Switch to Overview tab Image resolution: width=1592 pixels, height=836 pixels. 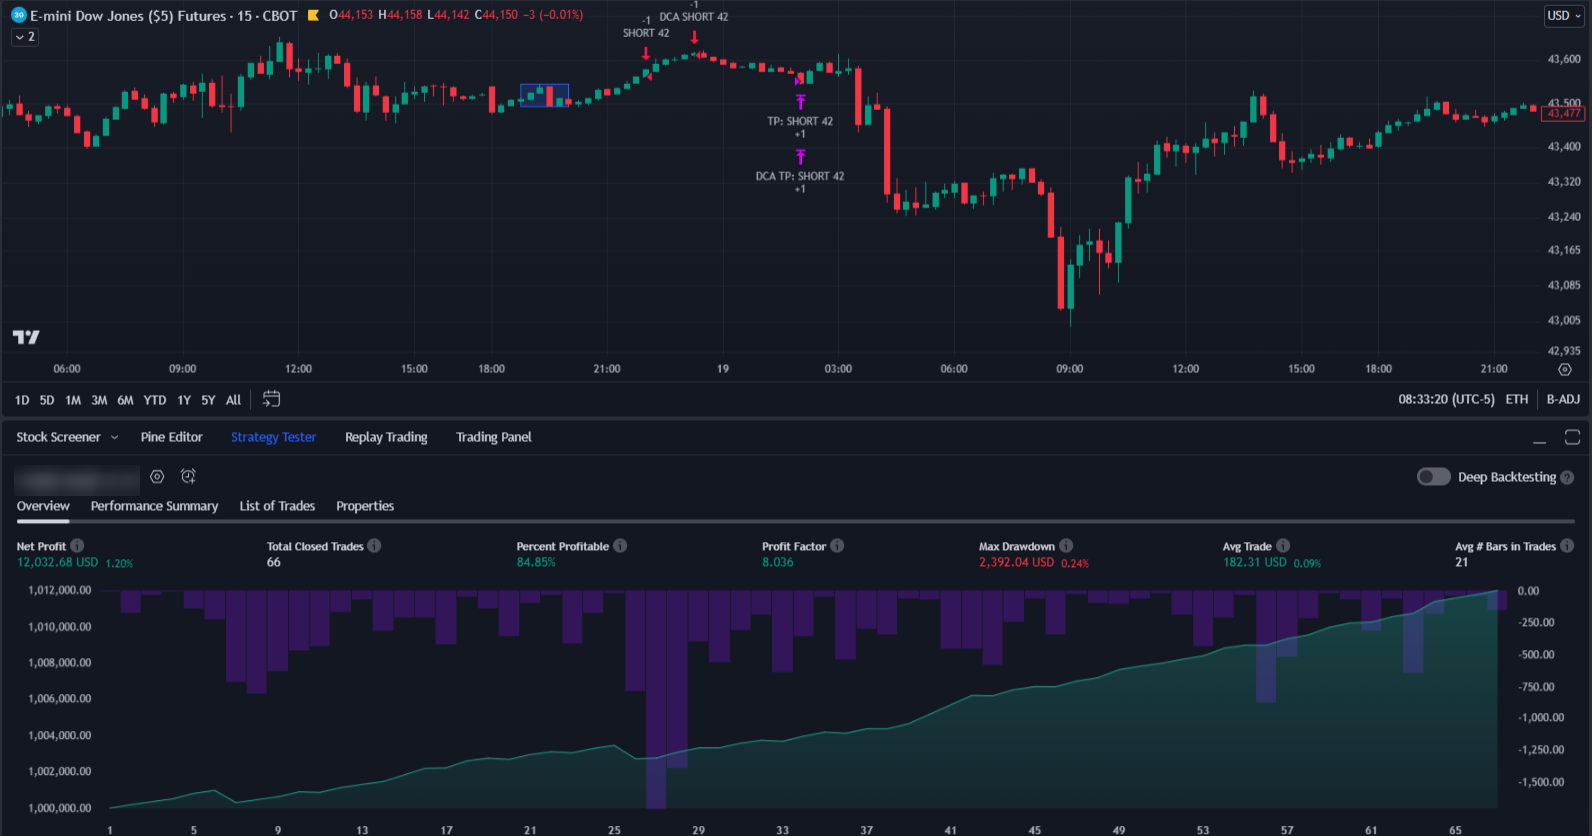43,506
